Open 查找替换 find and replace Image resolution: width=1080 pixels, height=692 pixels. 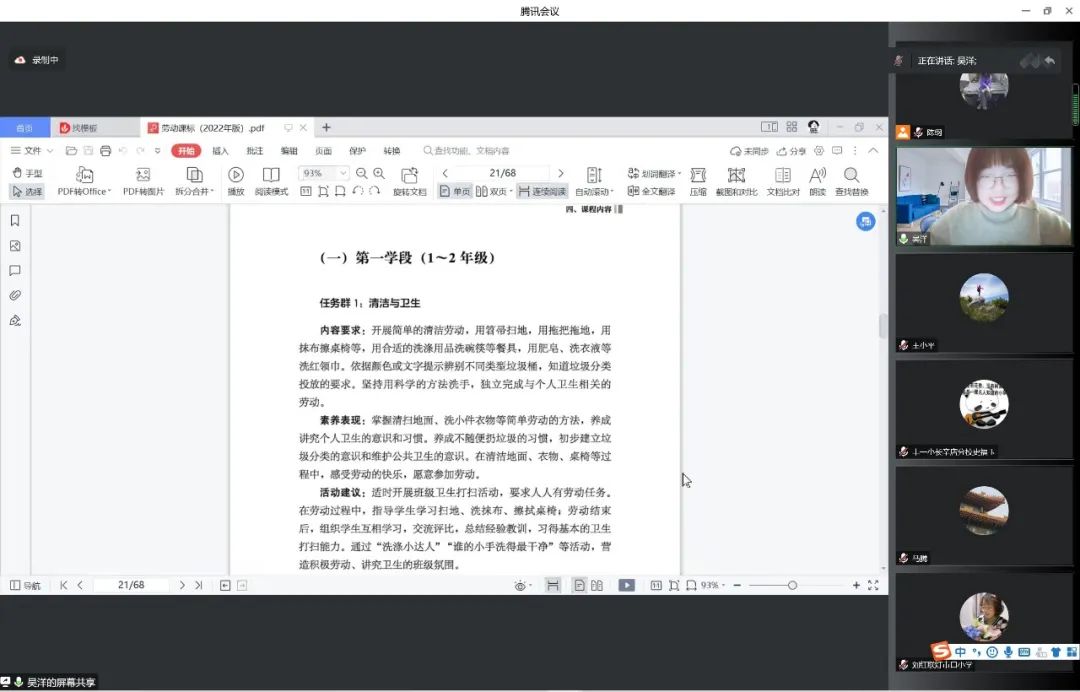pos(851,181)
